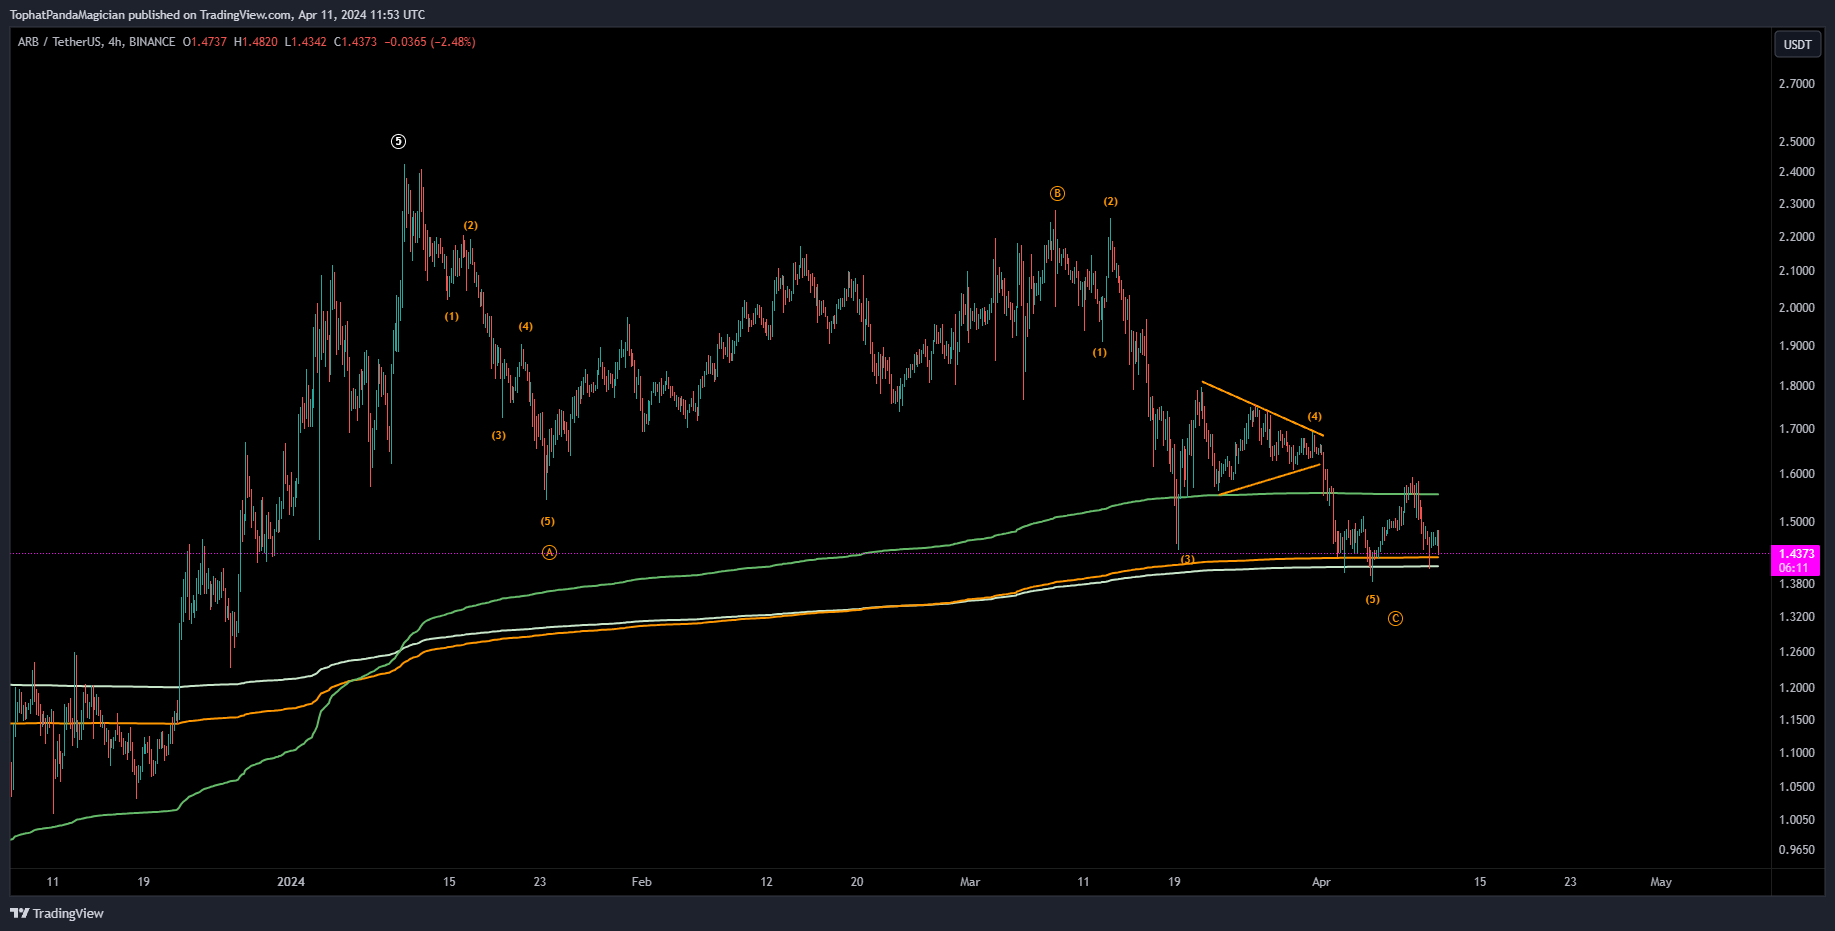Click the 2.2000 price axis label
The width and height of the screenshot is (1835, 931).
click(x=1796, y=237)
